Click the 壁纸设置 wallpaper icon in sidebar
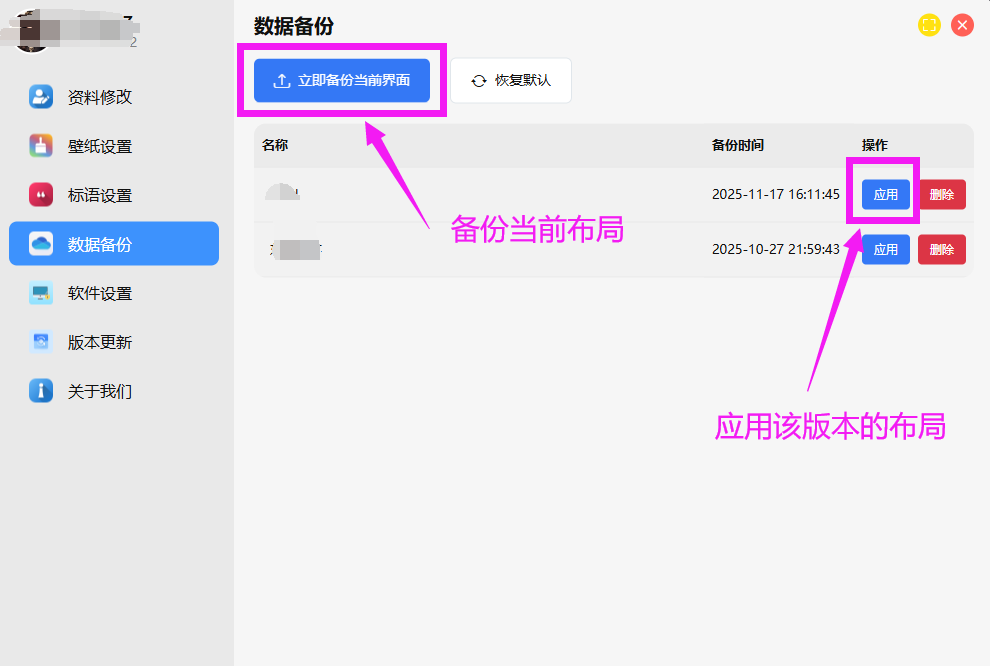The image size is (990, 666). 41,146
